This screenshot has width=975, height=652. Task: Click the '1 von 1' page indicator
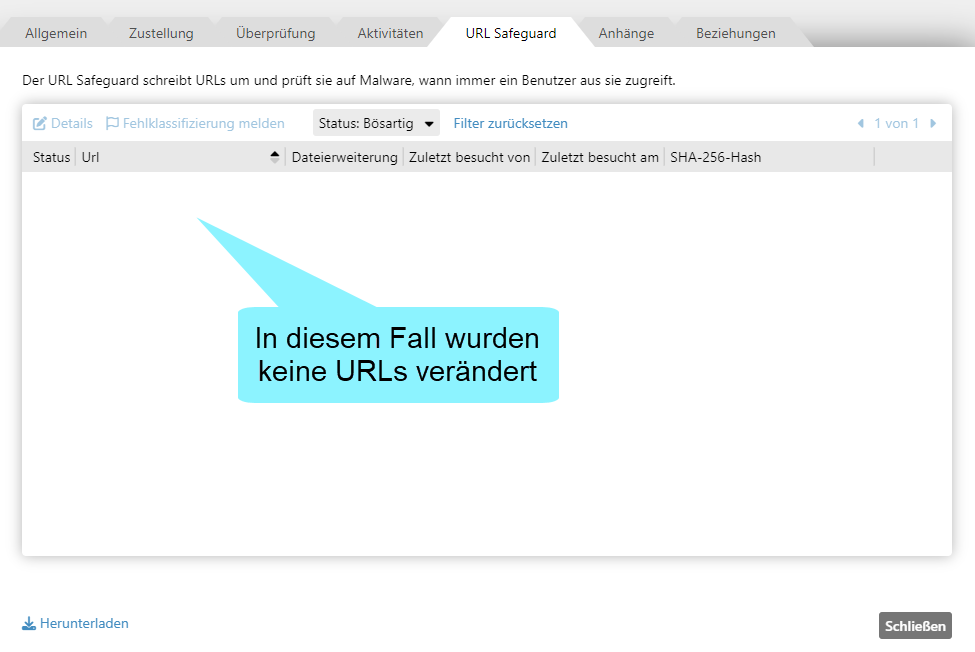coord(896,123)
